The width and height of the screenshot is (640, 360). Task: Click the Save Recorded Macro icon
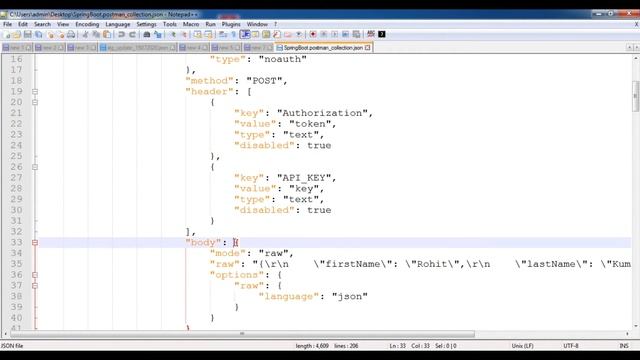(356, 34)
